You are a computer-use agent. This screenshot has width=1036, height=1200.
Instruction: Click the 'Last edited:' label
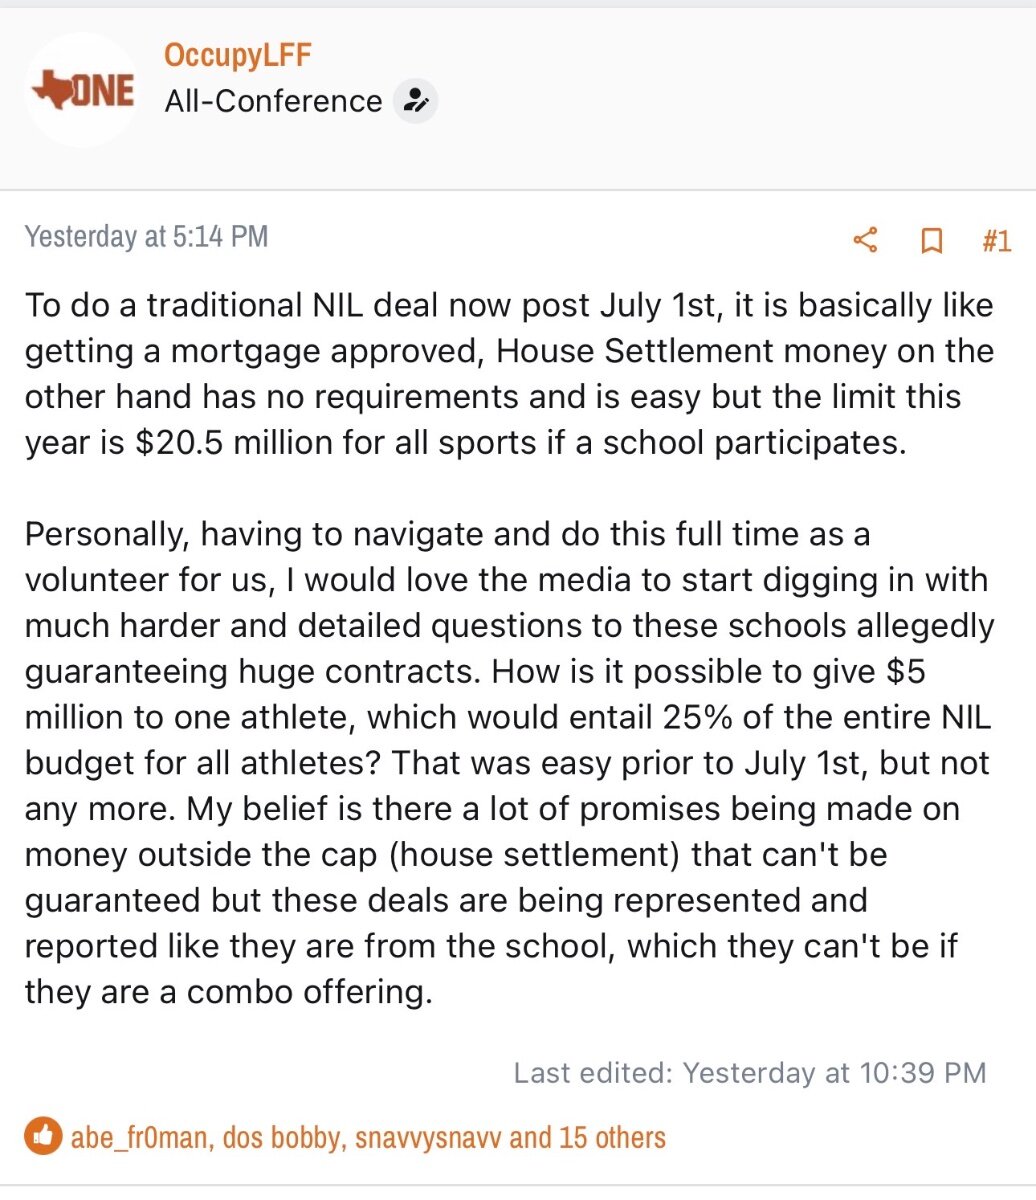(x=593, y=1073)
